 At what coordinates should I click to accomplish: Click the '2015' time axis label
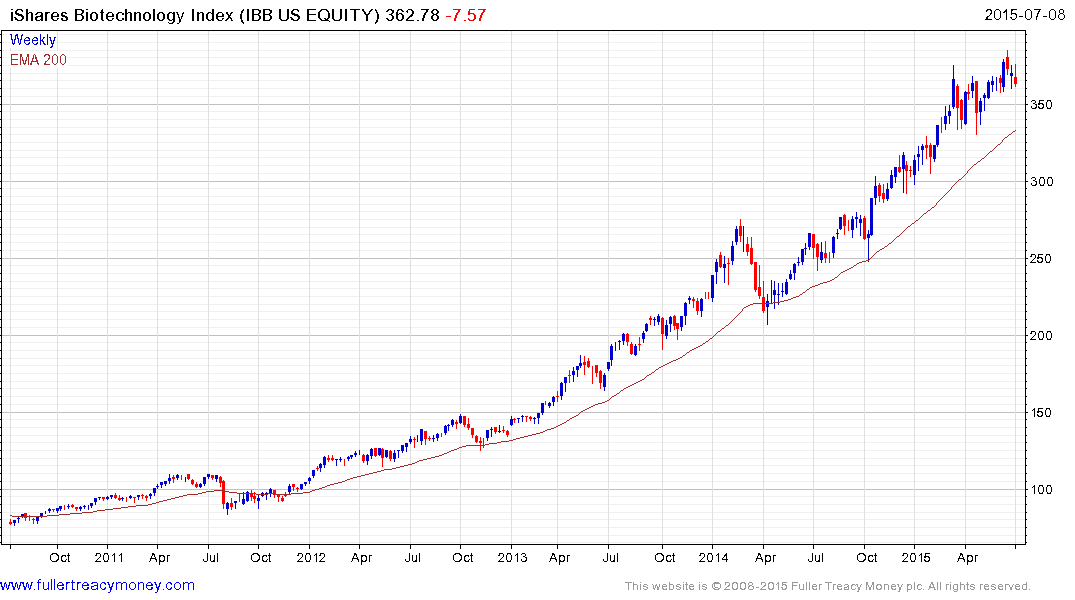click(915, 557)
